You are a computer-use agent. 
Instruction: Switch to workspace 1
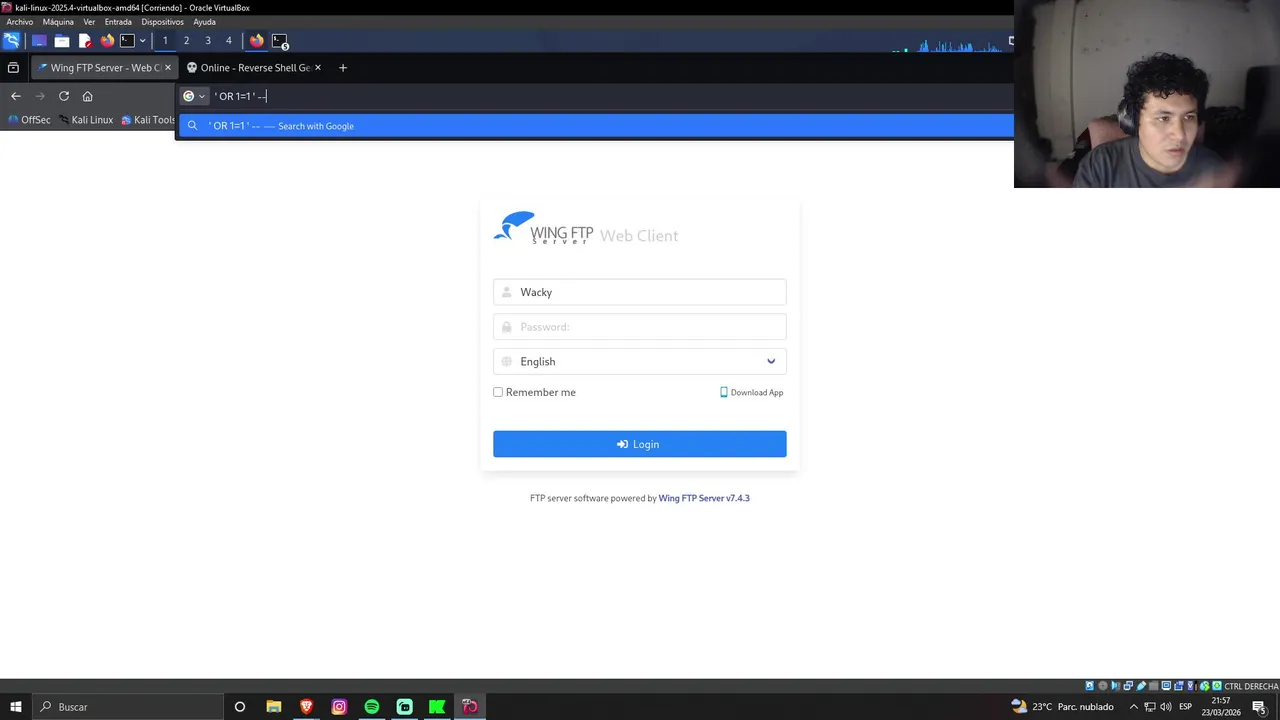165,41
